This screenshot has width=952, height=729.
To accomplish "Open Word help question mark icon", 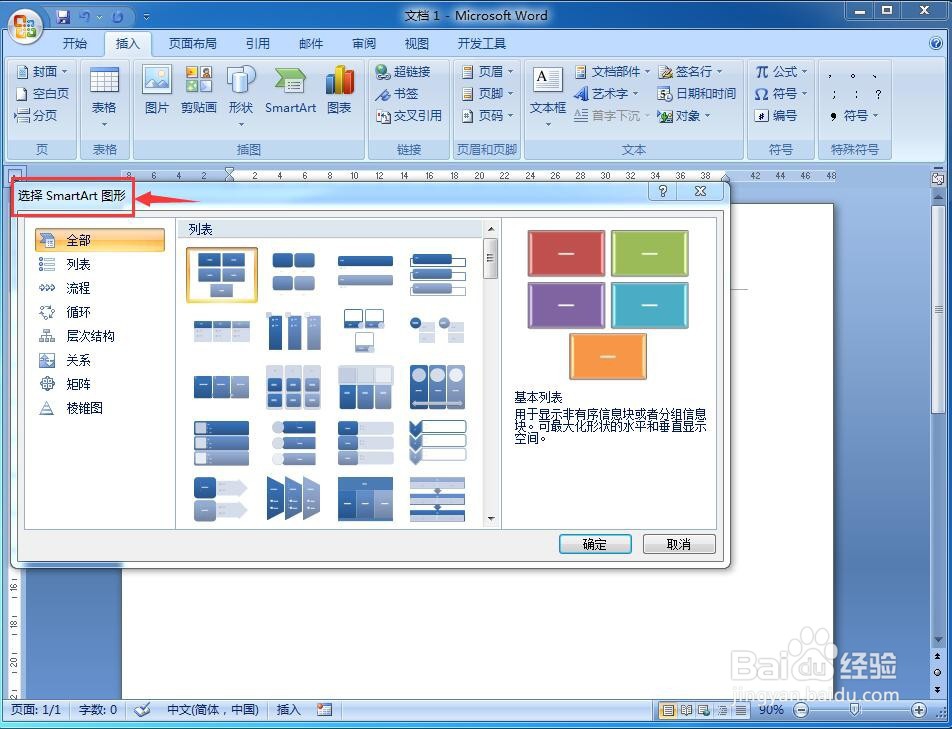I will click(936, 43).
